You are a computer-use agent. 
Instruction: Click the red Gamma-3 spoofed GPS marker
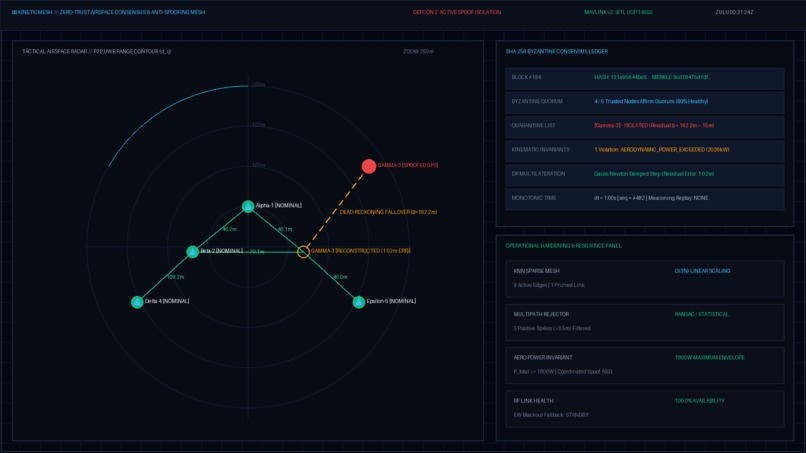pyautogui.click(x=369, y=166)
